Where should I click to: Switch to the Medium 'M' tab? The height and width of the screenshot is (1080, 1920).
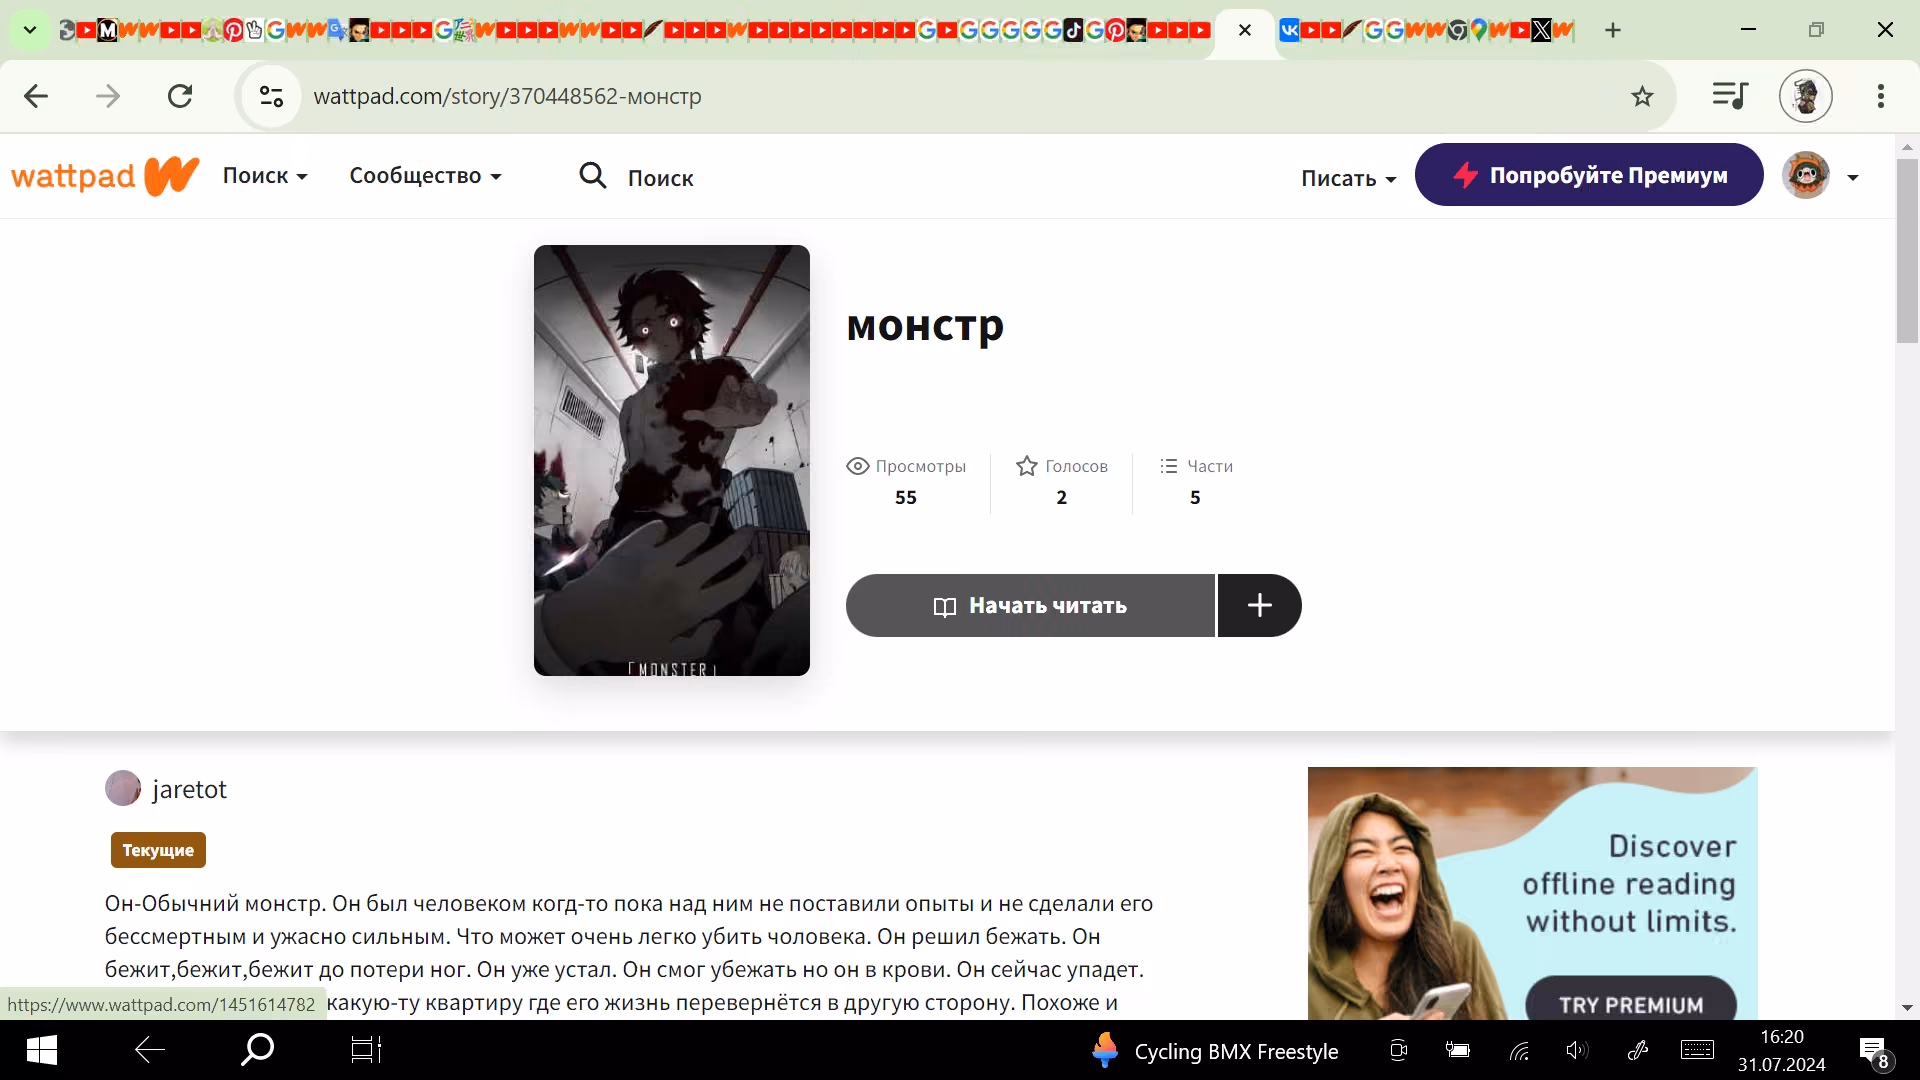pyautogui.click(x=108, y=30)
